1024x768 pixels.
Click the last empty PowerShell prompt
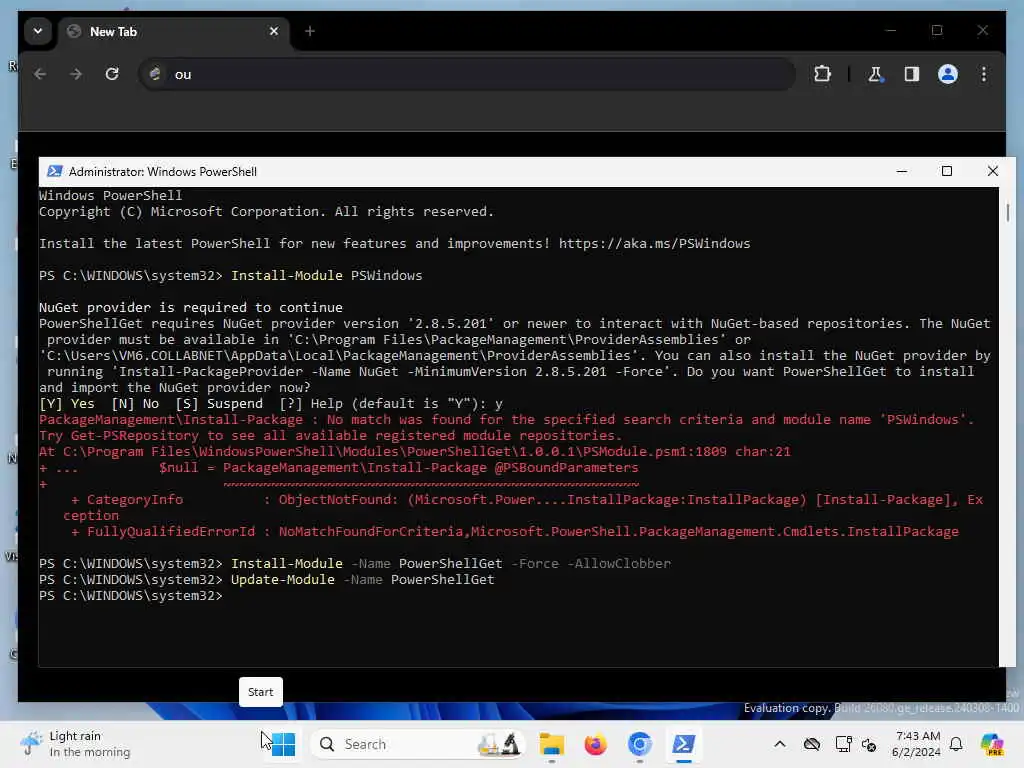tap(131, 596)
